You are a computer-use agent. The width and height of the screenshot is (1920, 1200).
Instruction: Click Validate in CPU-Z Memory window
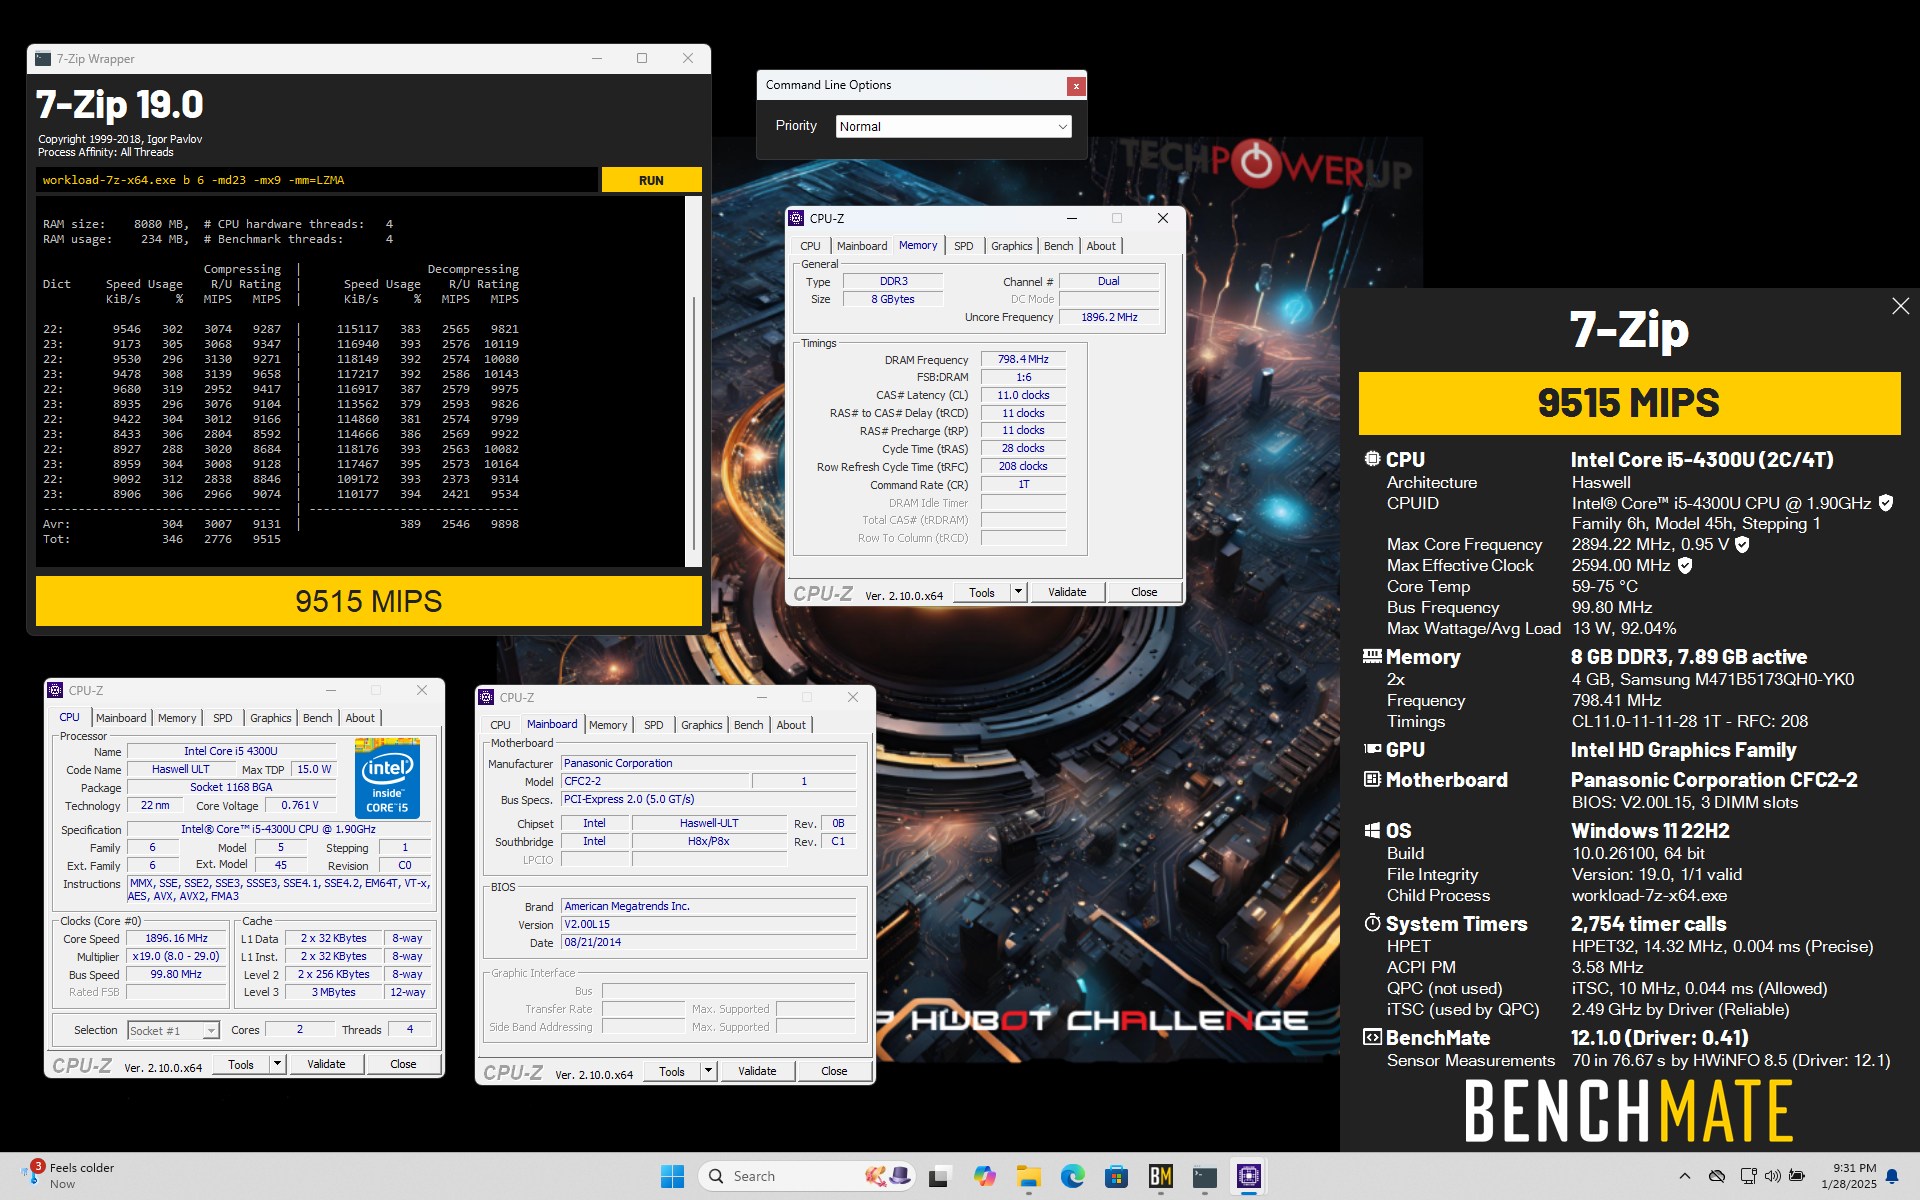click(1067, 592)
